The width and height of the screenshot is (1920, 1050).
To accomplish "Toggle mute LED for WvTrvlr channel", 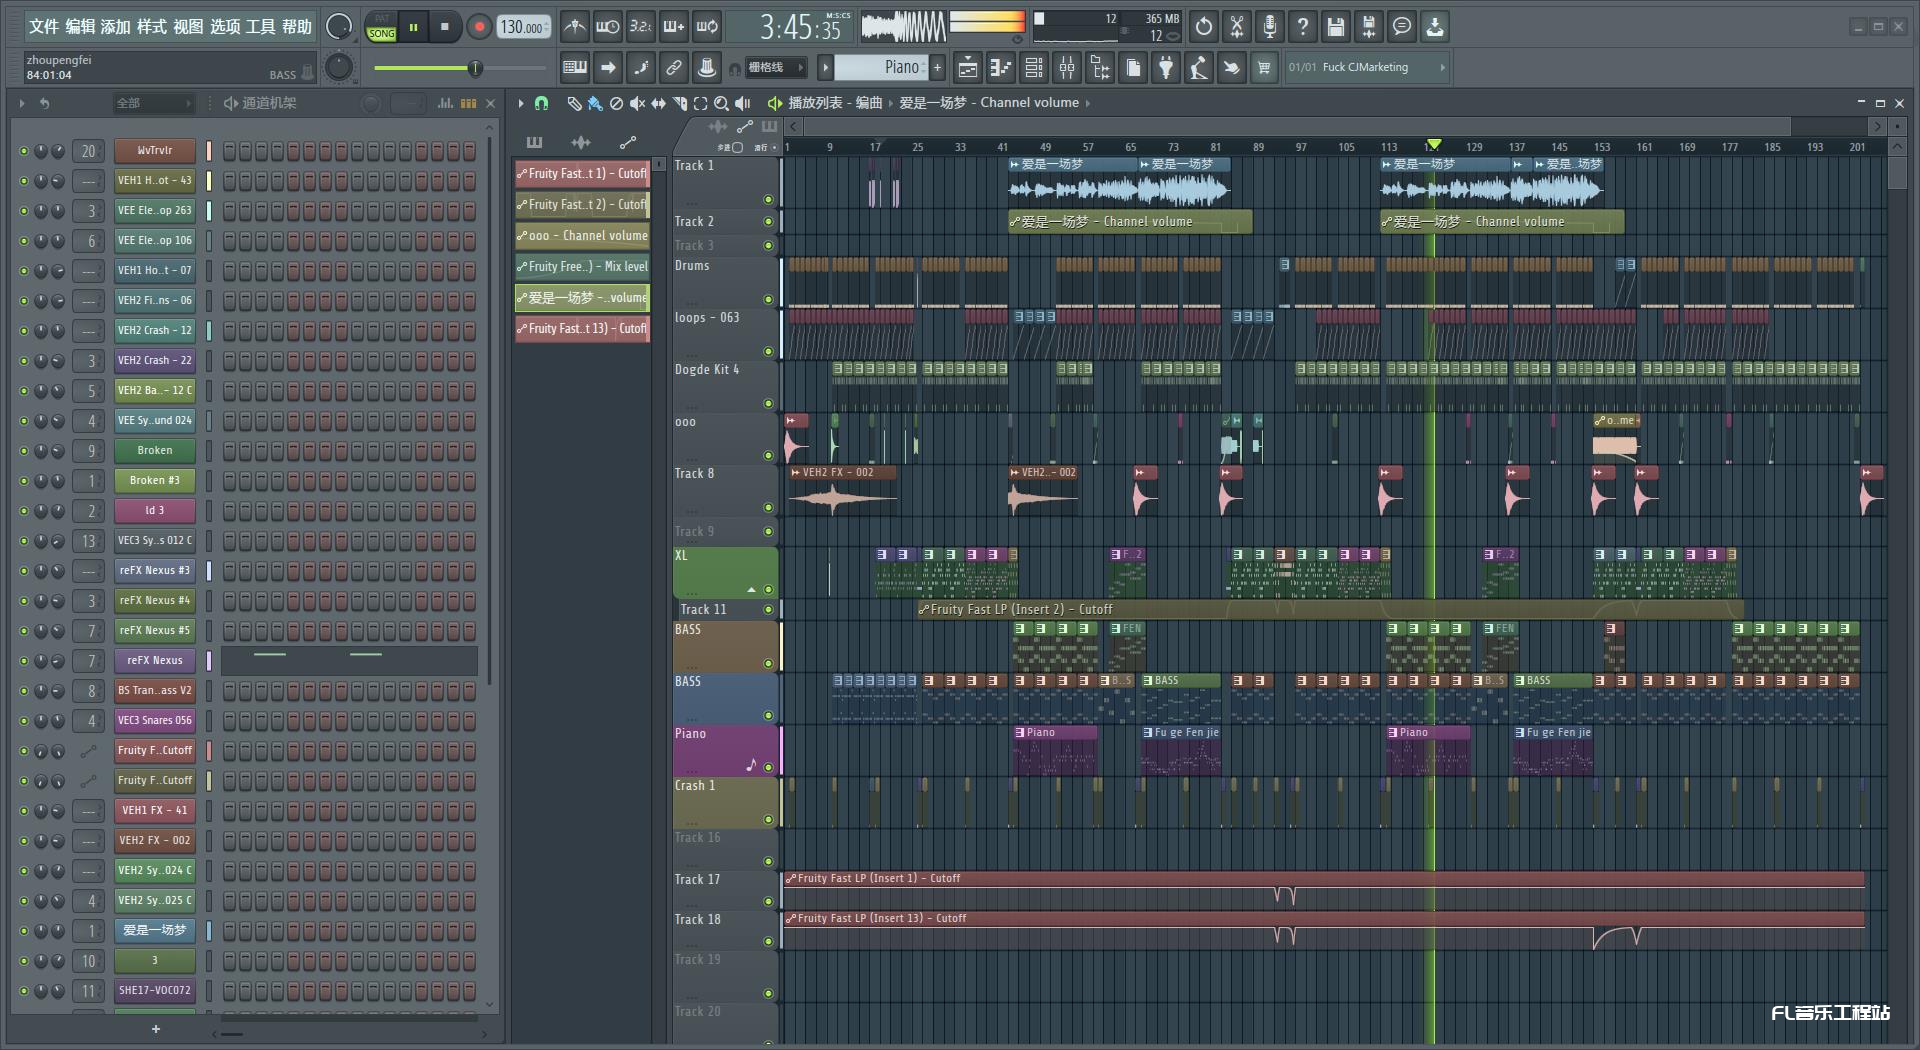I will [24, 151].
